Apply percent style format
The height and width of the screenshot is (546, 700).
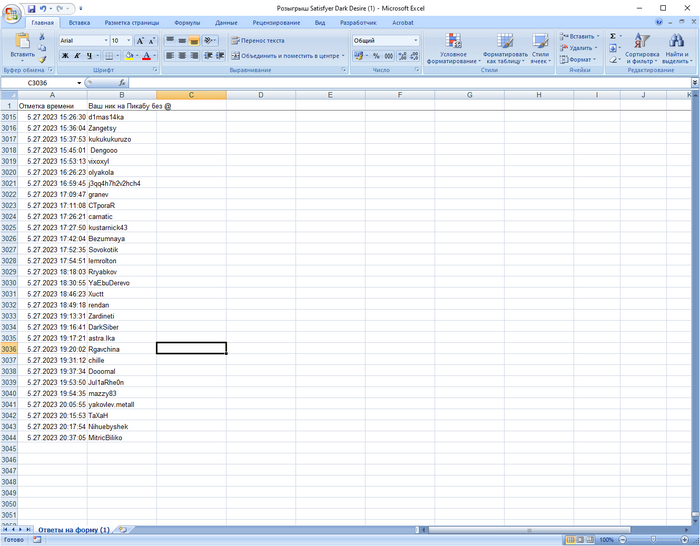376,56
